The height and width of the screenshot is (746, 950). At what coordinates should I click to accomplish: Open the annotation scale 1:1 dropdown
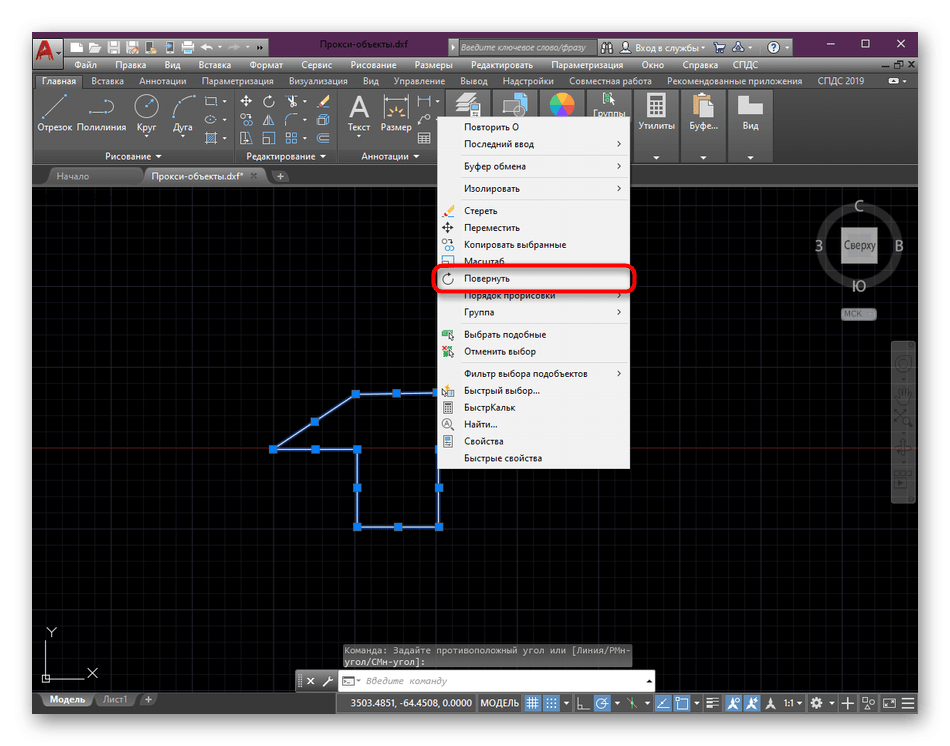click(792, 703)
